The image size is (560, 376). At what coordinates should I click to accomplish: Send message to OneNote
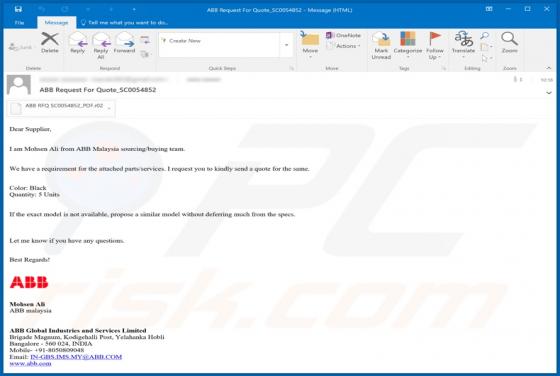344,35
